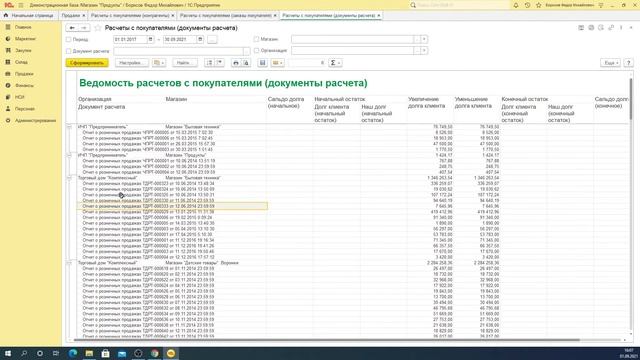Enable the Магазин filter checkbox
640x360 pixels.
tap(256, 39)
